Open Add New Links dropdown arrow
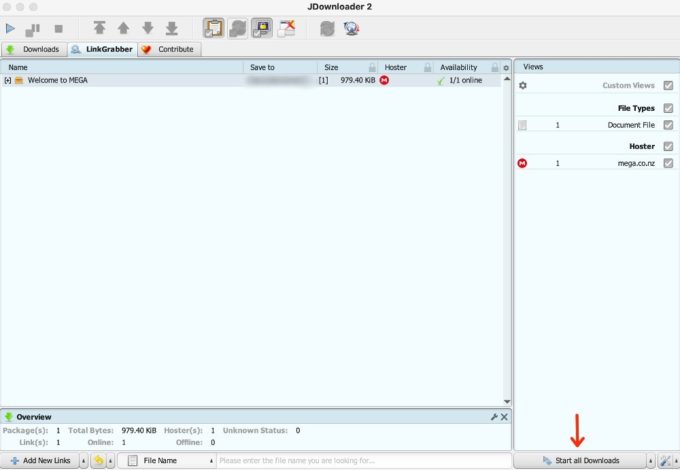The height and width of the screenshot is (470, 680). coord(80,460)
